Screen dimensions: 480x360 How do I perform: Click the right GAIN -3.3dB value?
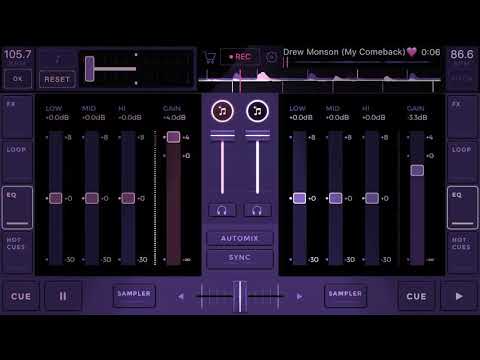tap(417, 117)
